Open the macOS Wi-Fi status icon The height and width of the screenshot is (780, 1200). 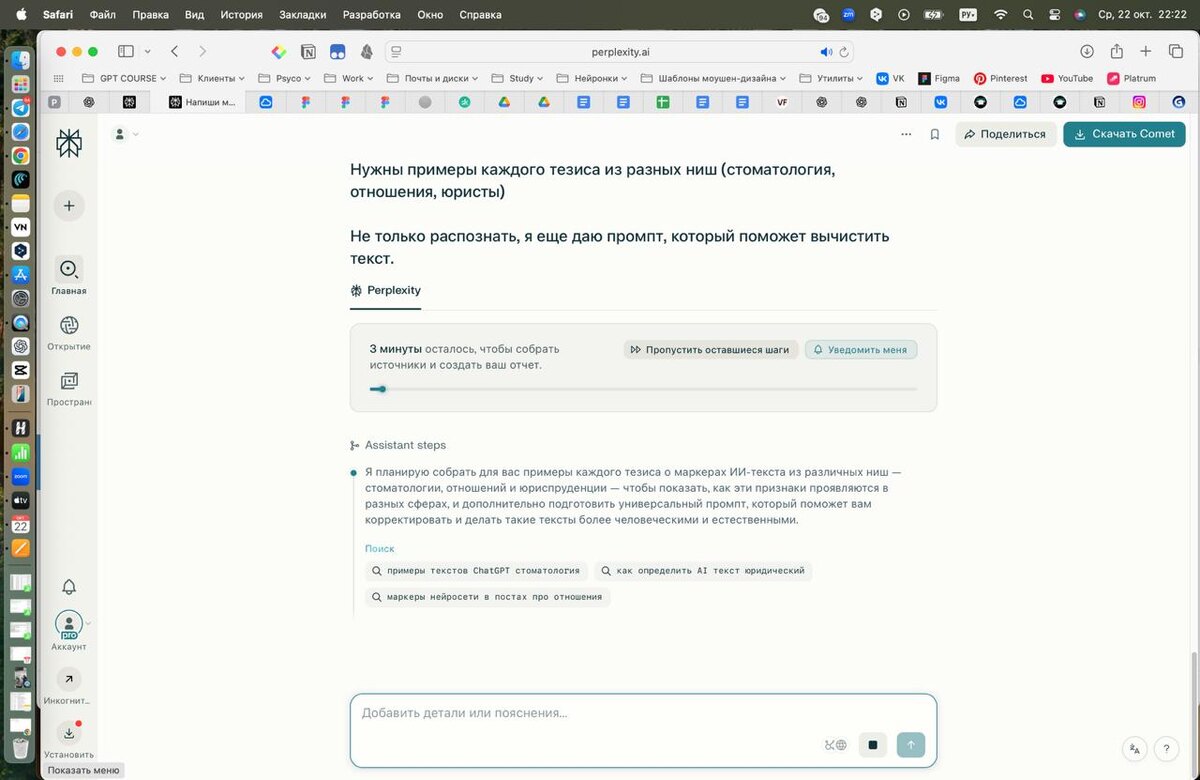click(1000, 15)
